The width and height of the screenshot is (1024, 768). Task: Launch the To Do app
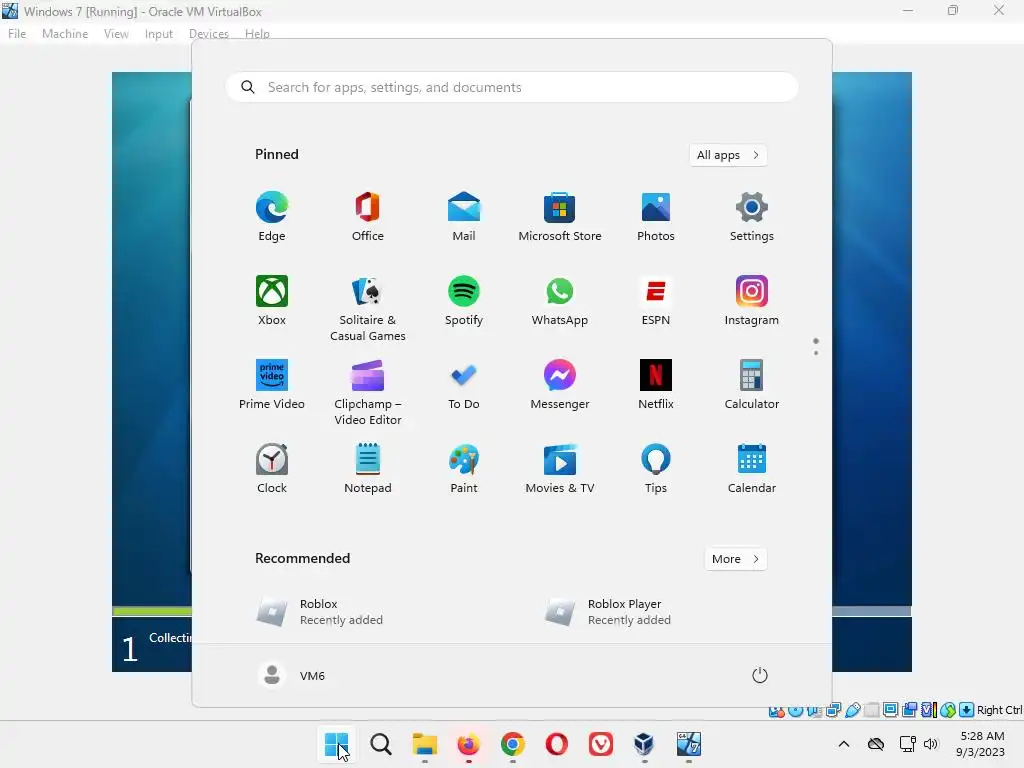click(464, 385)
